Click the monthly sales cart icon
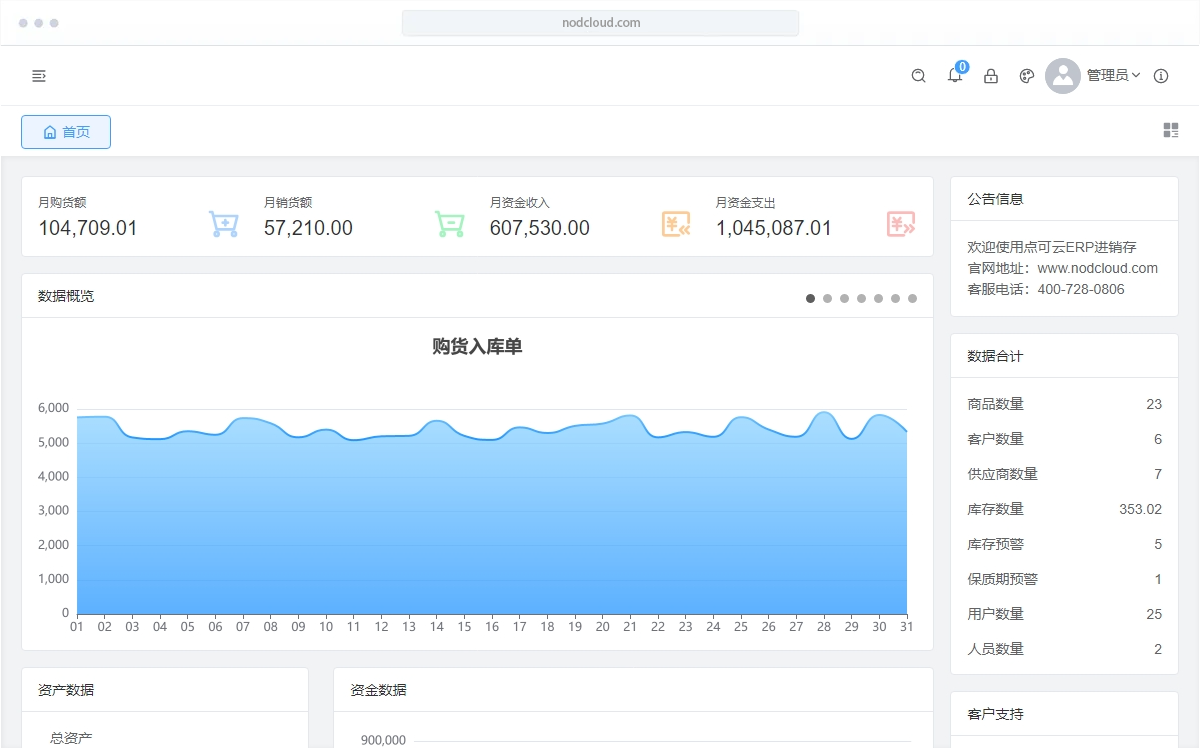Viewport: 1200px width, 749px height. click(449, 224)
